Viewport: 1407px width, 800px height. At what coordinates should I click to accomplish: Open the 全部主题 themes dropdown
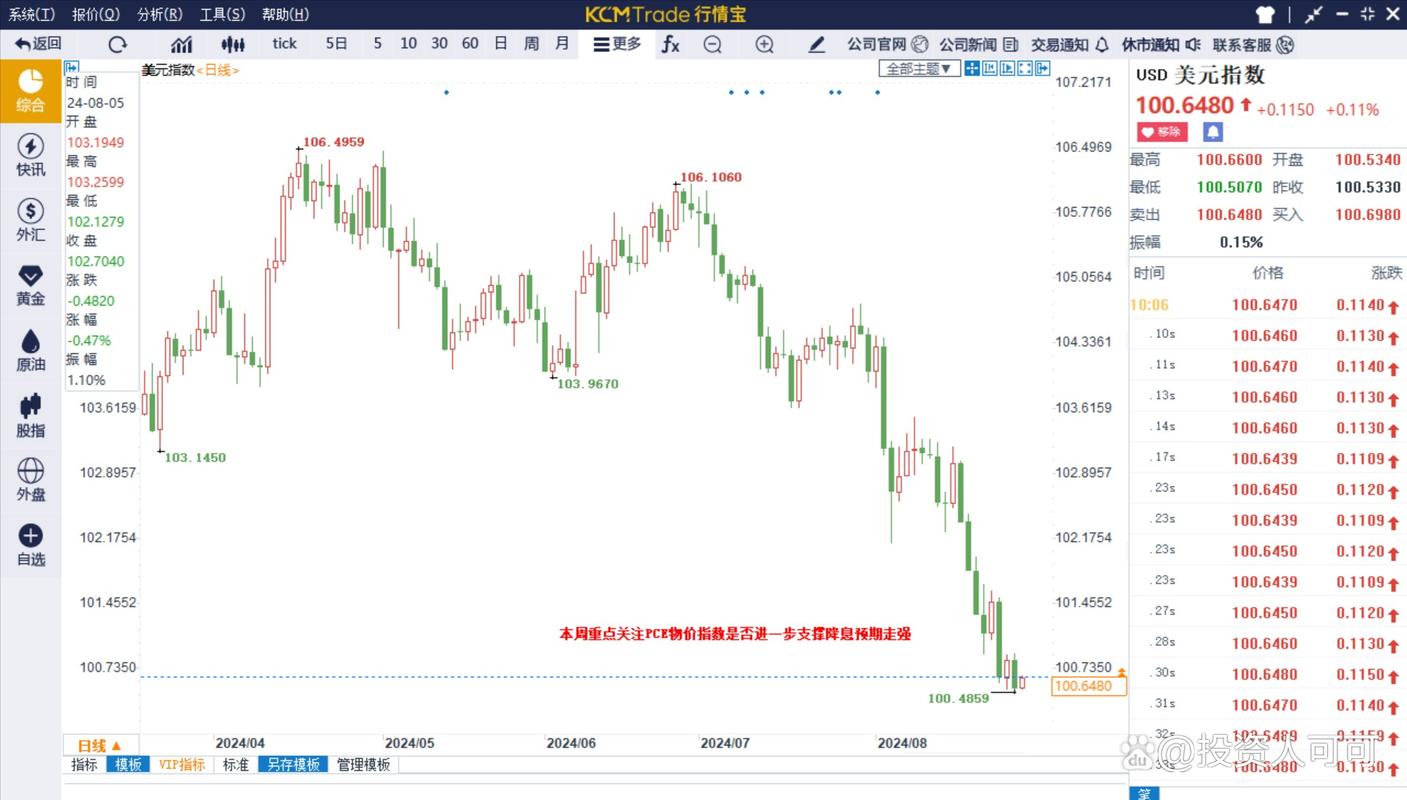coord(917,68)
